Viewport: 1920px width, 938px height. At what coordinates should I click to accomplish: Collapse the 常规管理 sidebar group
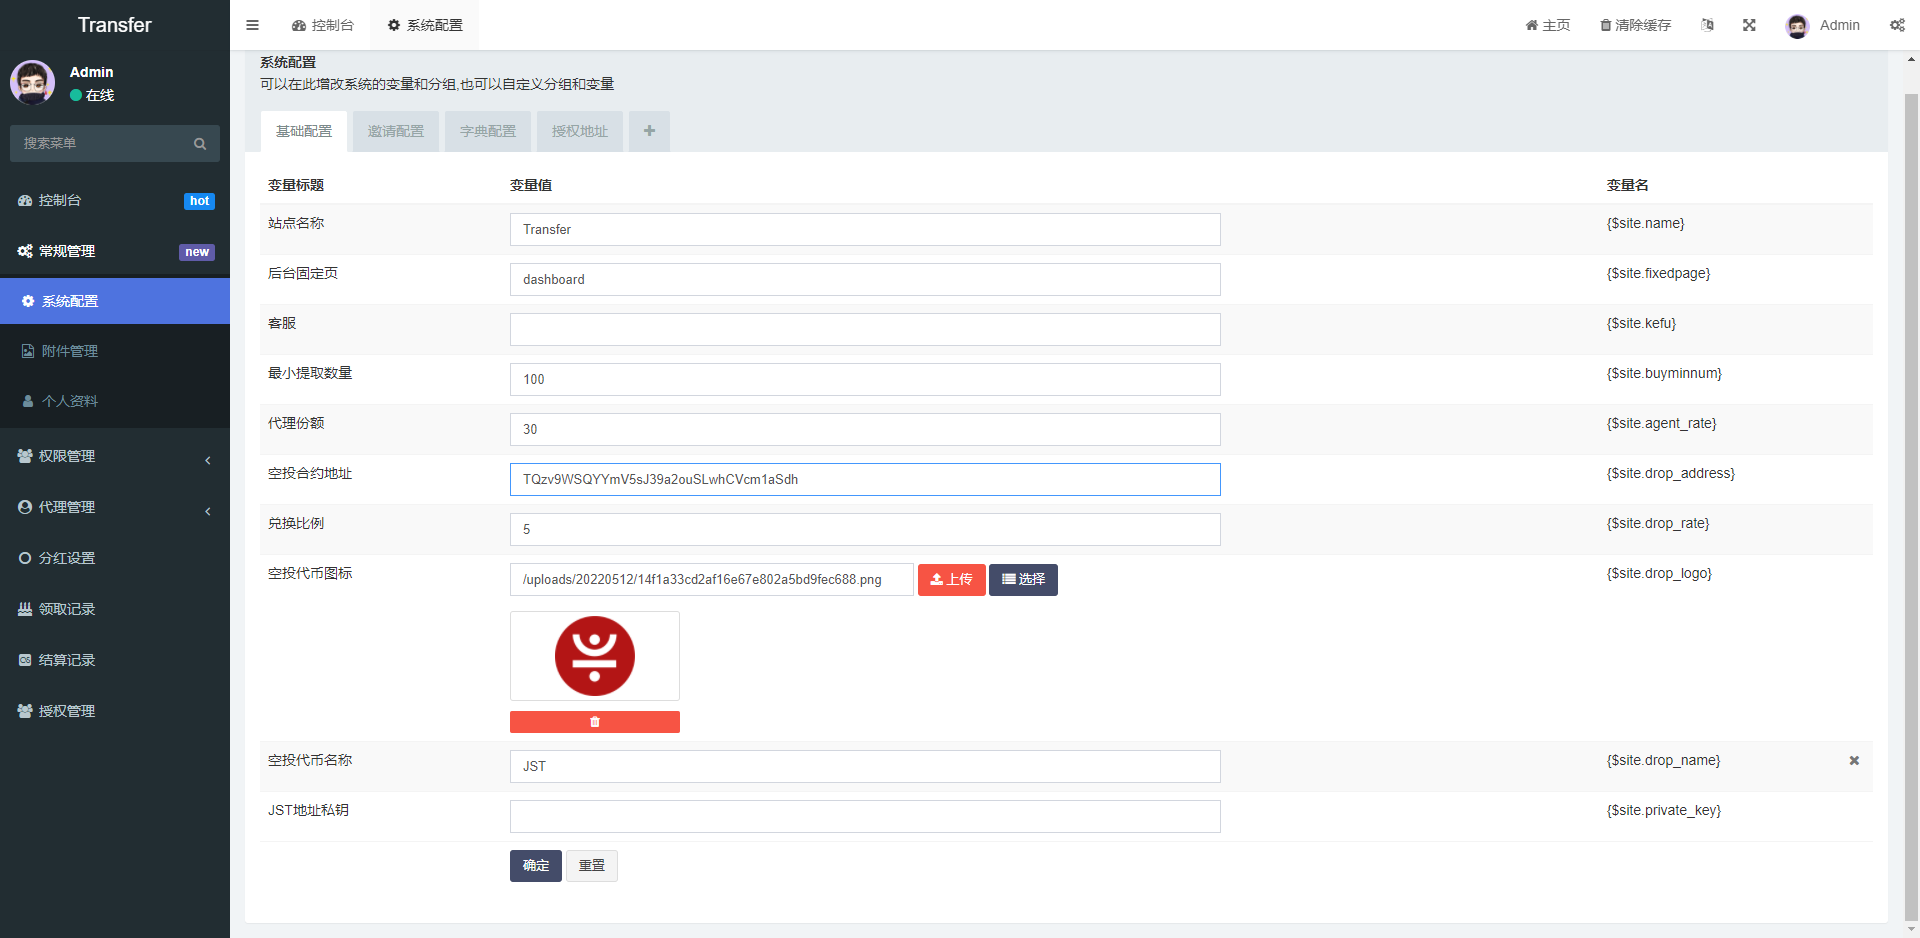pyautogui.click(x=115, y=251)
